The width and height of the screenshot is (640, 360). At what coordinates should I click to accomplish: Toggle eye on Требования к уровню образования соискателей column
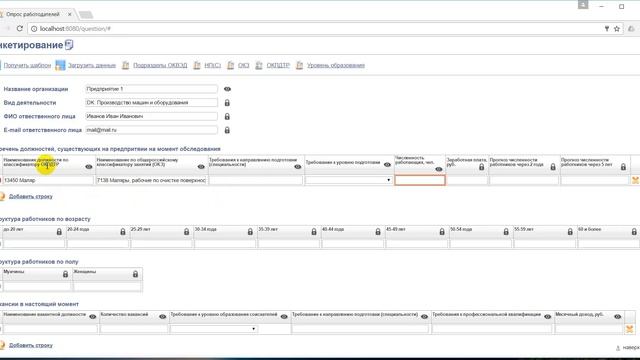pyautogui.click(x=284, y=317)
